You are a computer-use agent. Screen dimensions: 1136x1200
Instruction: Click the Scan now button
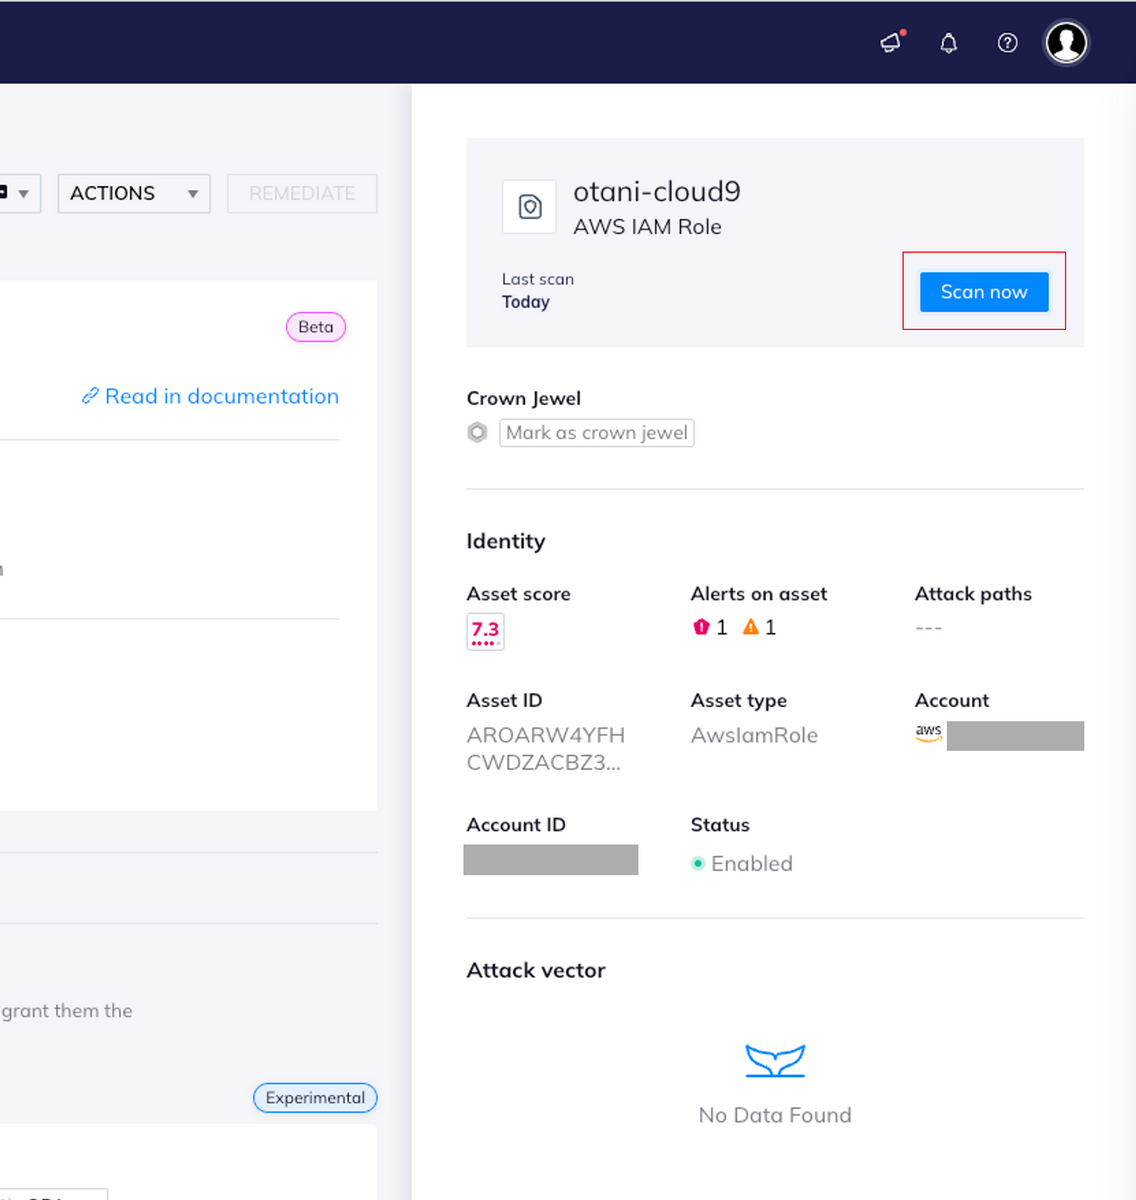click(984, 292)
